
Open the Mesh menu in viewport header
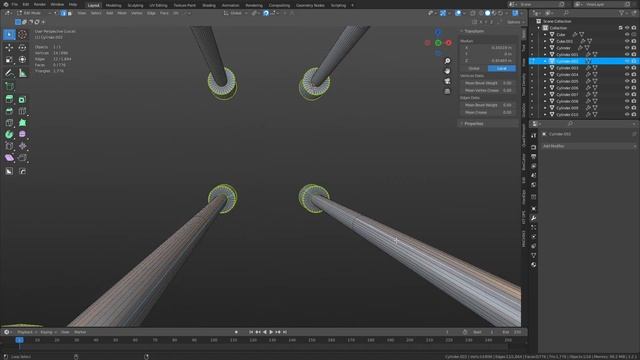point(122,13)
